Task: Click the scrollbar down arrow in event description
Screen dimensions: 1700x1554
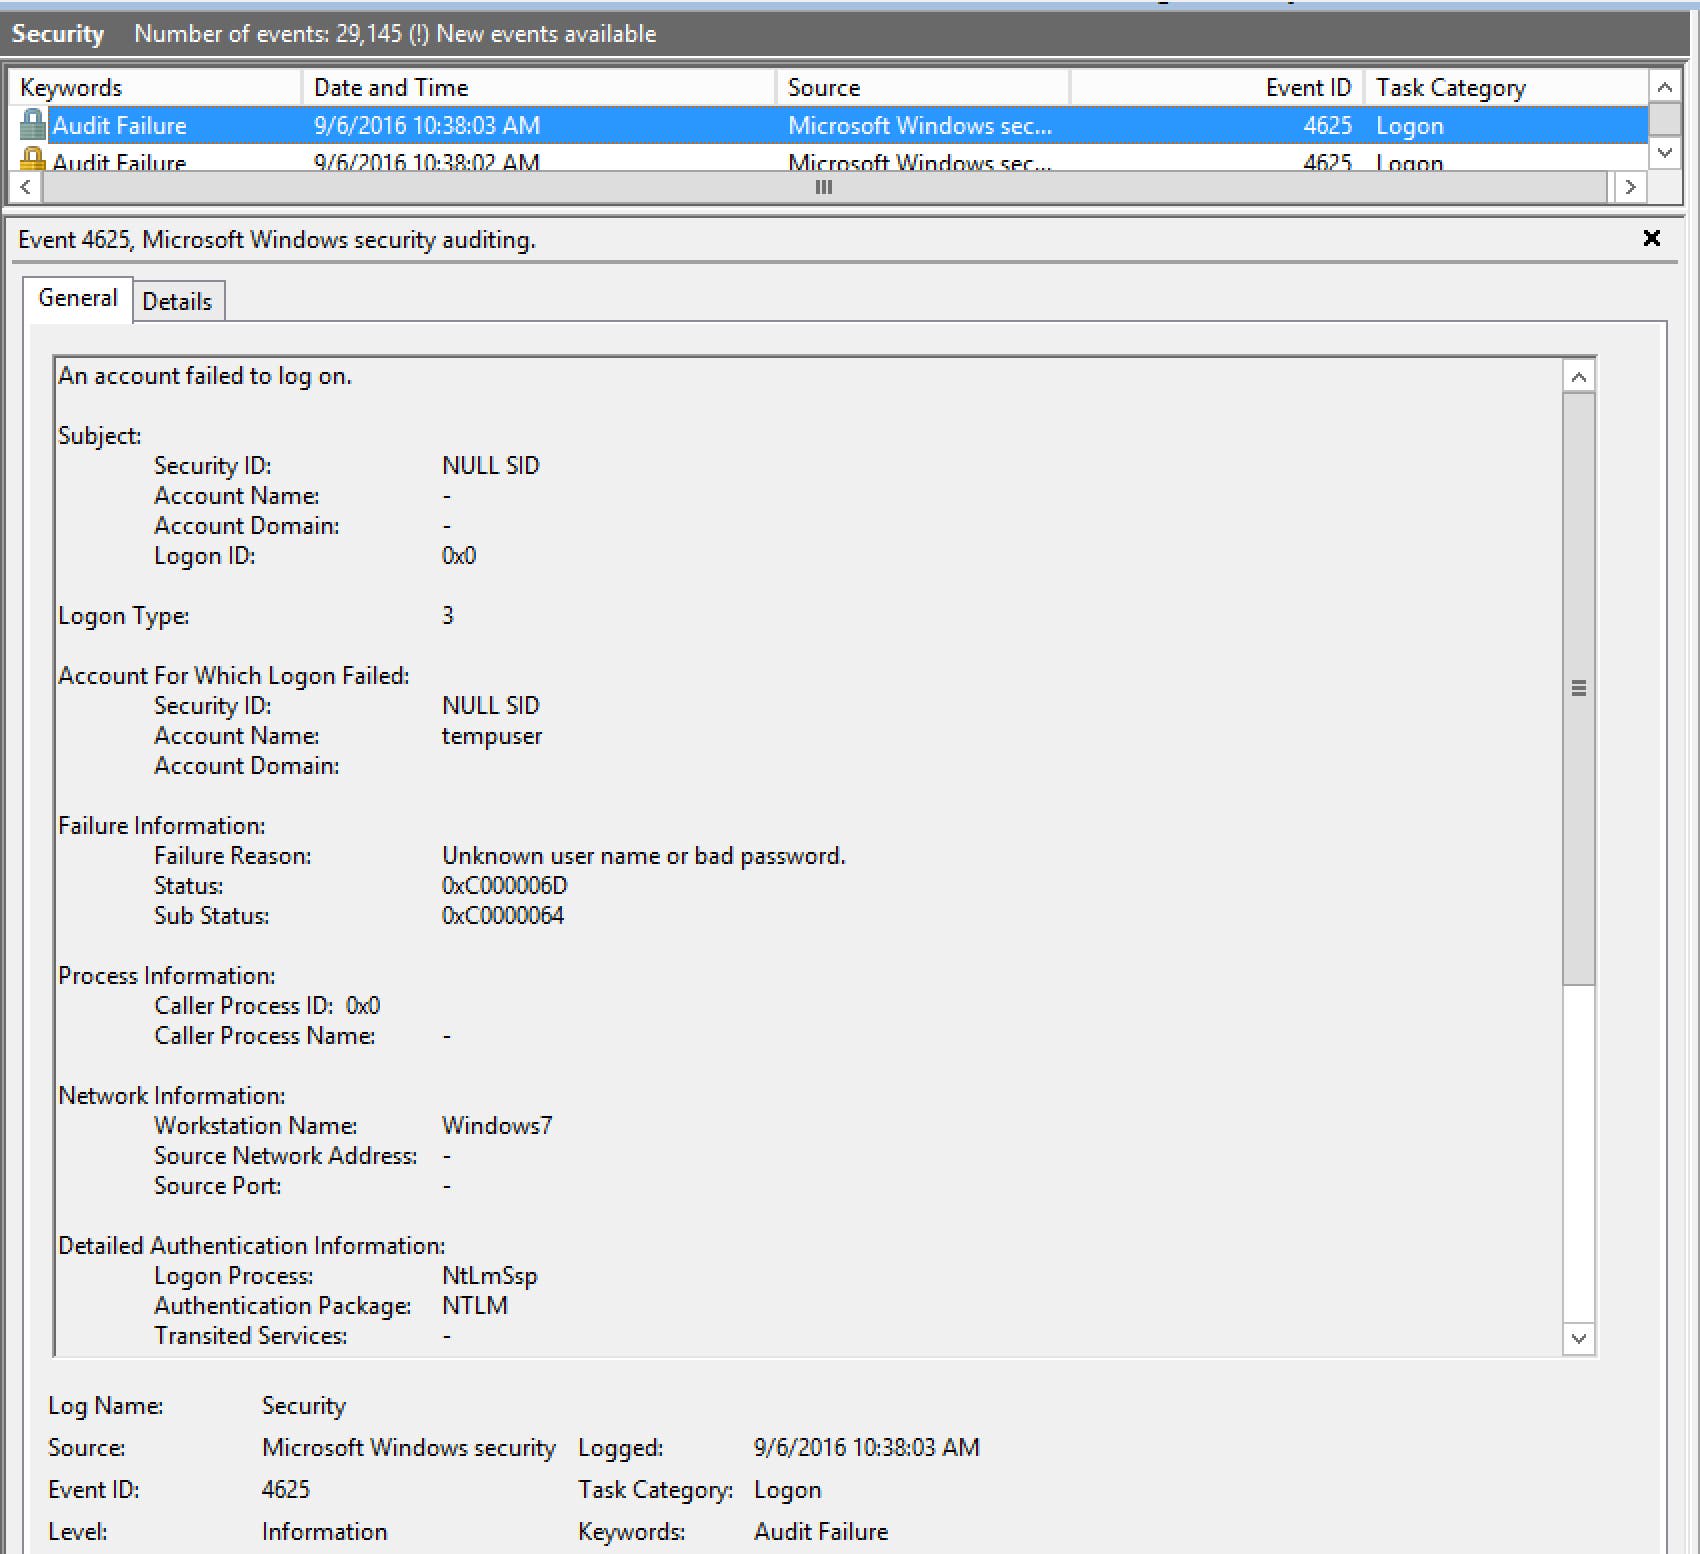Action: coord(1578,1338)
